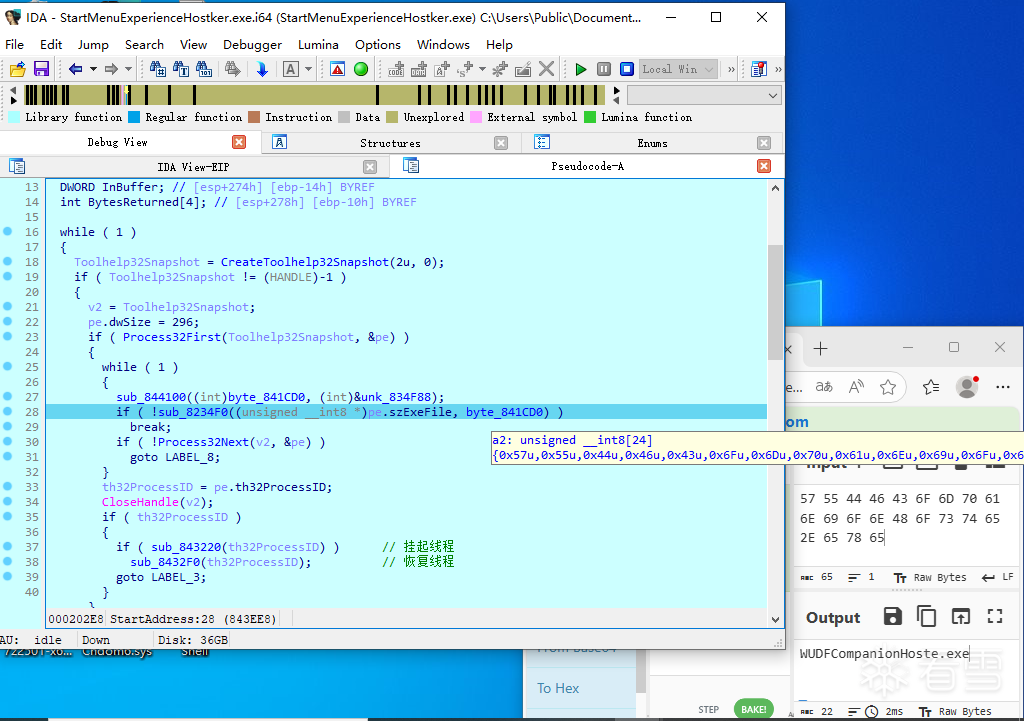Click the Regular function color swatch

click(134, 117)
